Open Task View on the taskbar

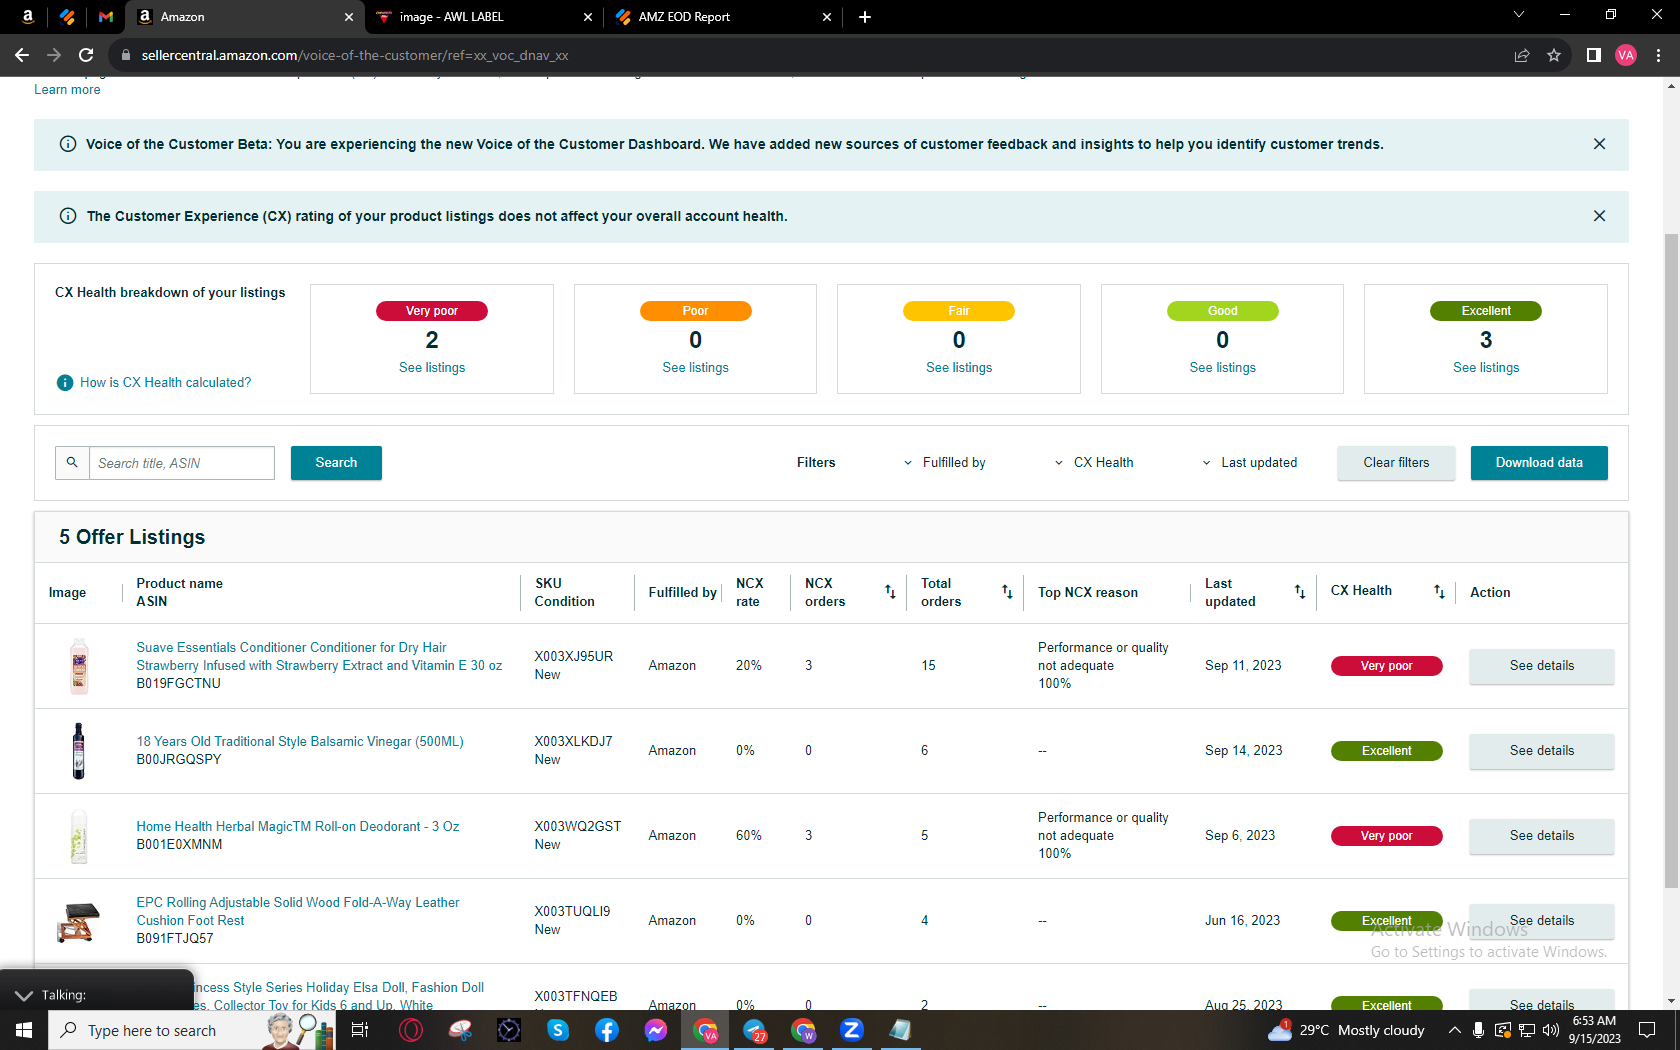pos(360,1030)
